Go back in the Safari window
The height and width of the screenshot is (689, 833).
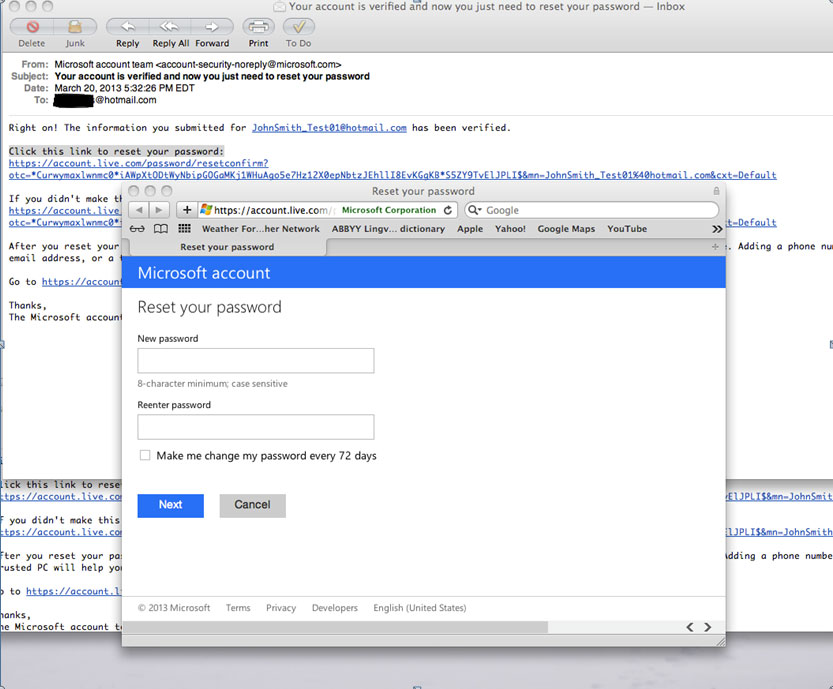click(x=139, y=210)
